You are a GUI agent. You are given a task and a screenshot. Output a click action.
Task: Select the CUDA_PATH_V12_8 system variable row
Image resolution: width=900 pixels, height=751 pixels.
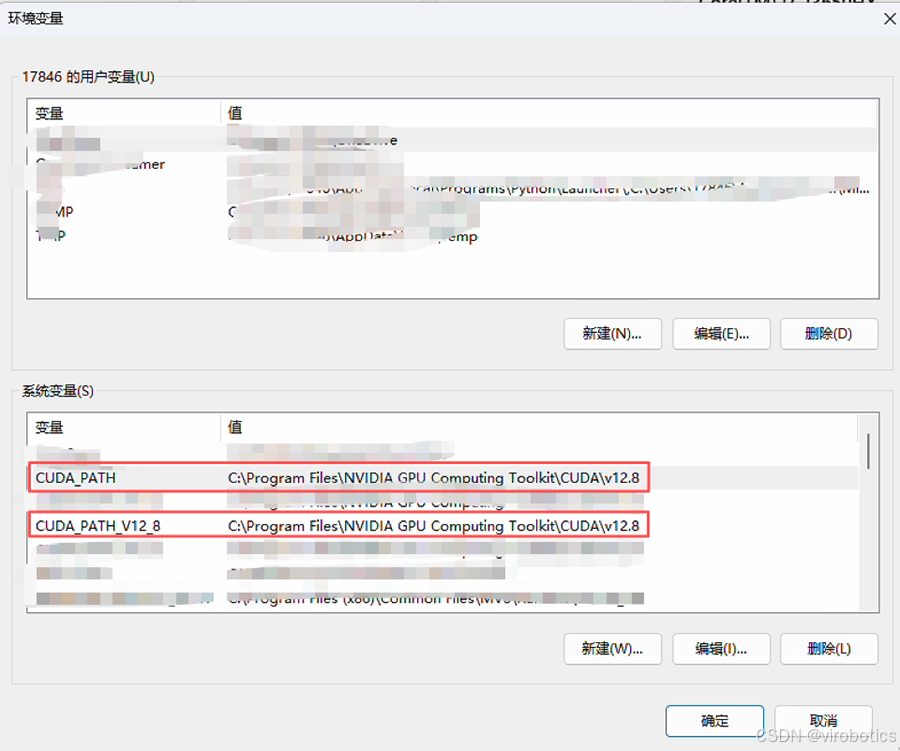[x=443, y=526]
